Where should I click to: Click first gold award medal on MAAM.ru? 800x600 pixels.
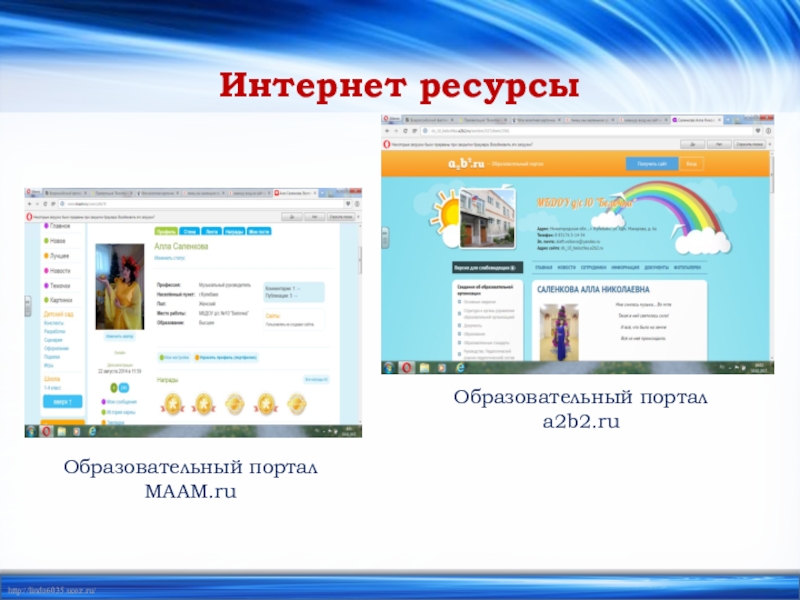173,405
